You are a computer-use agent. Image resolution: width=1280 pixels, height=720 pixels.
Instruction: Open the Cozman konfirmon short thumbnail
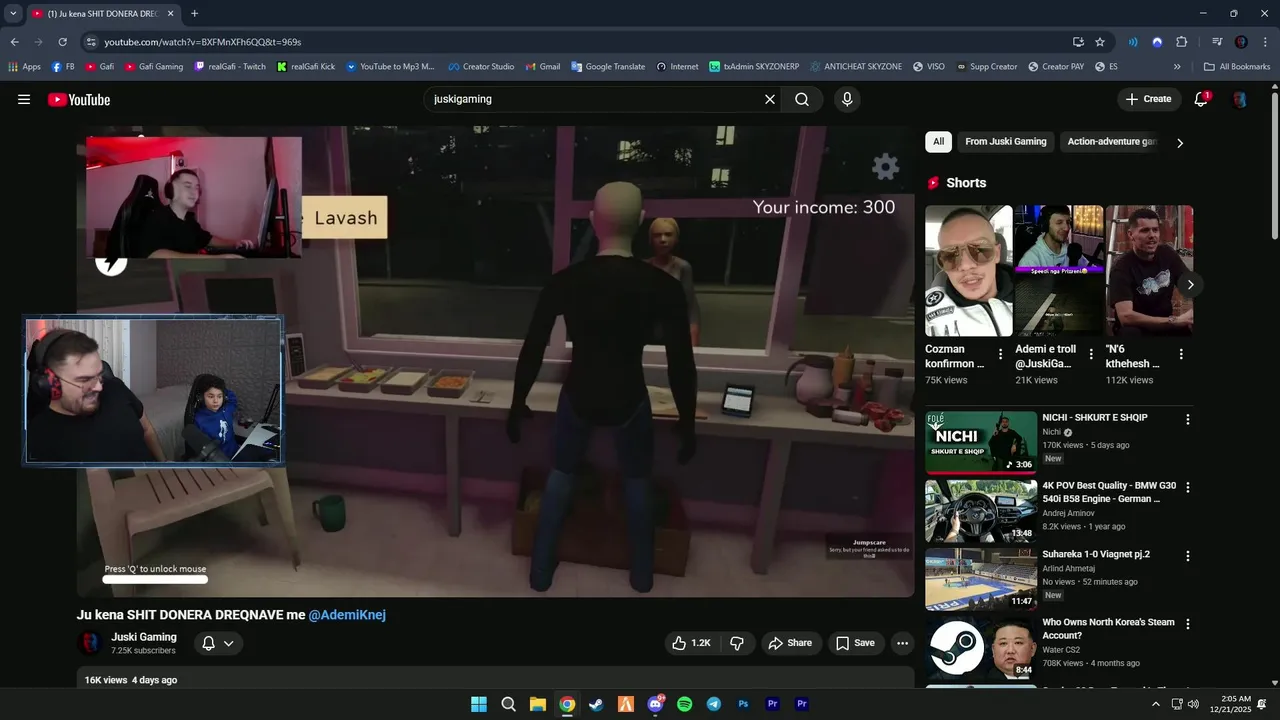pyautogui.click(x=969, y=270)
